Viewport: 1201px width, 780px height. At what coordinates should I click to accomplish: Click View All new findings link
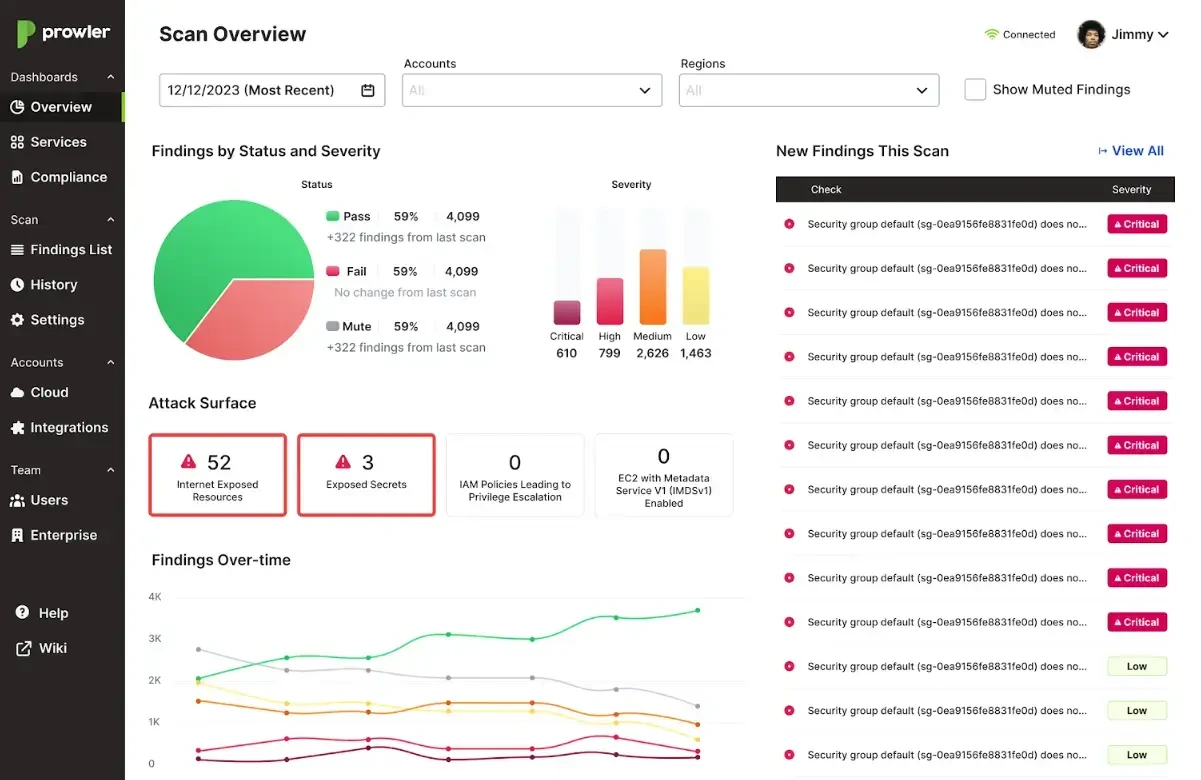coord(1131,151)
